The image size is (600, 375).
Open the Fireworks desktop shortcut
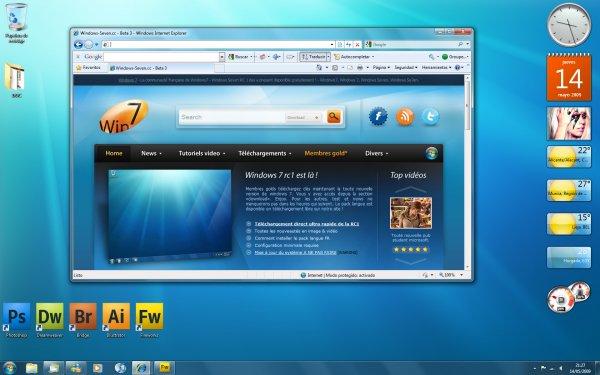coord(149,319)
